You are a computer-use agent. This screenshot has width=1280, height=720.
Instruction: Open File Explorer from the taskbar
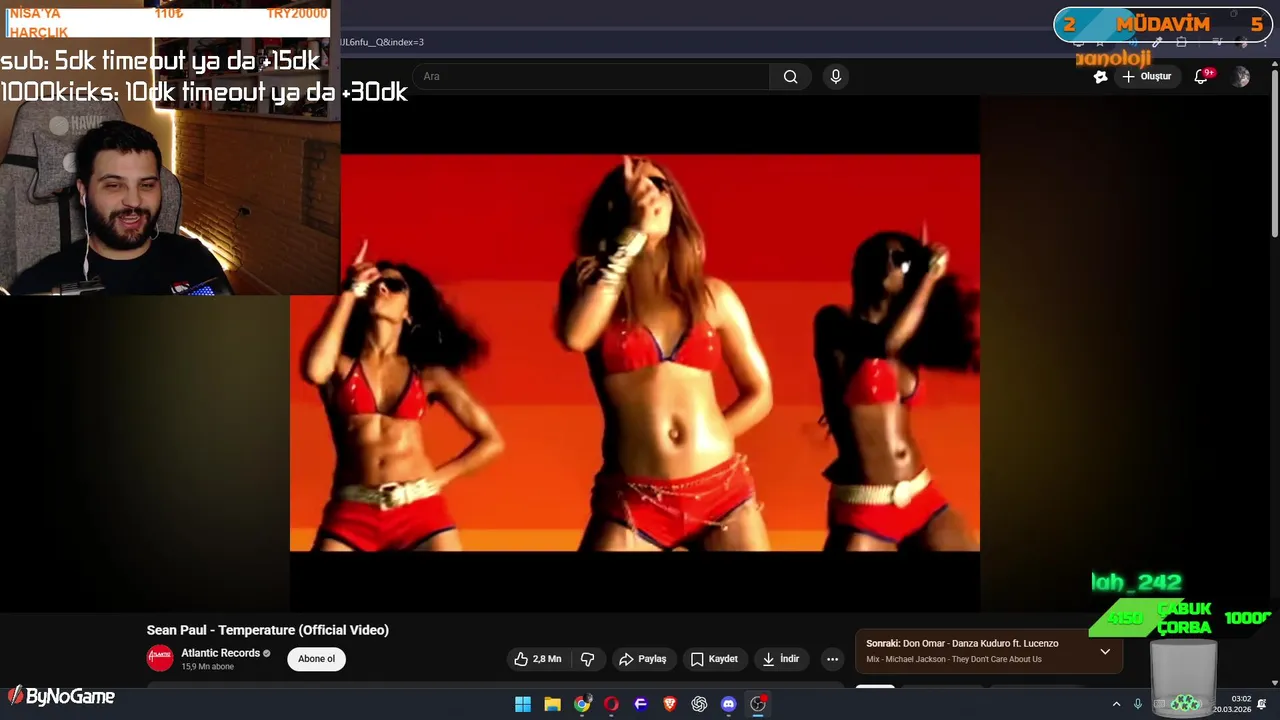coord(552,704)
